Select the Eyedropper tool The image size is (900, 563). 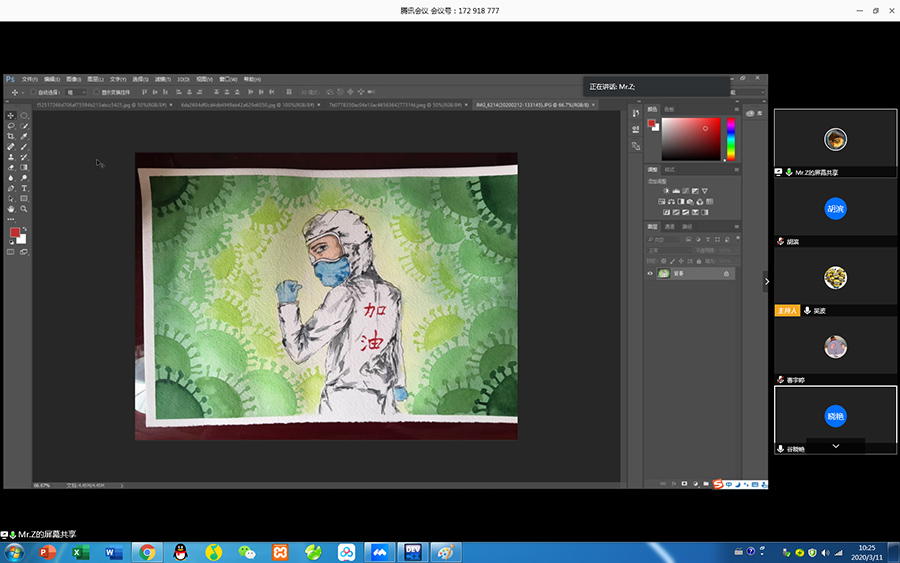coord(24,136)
